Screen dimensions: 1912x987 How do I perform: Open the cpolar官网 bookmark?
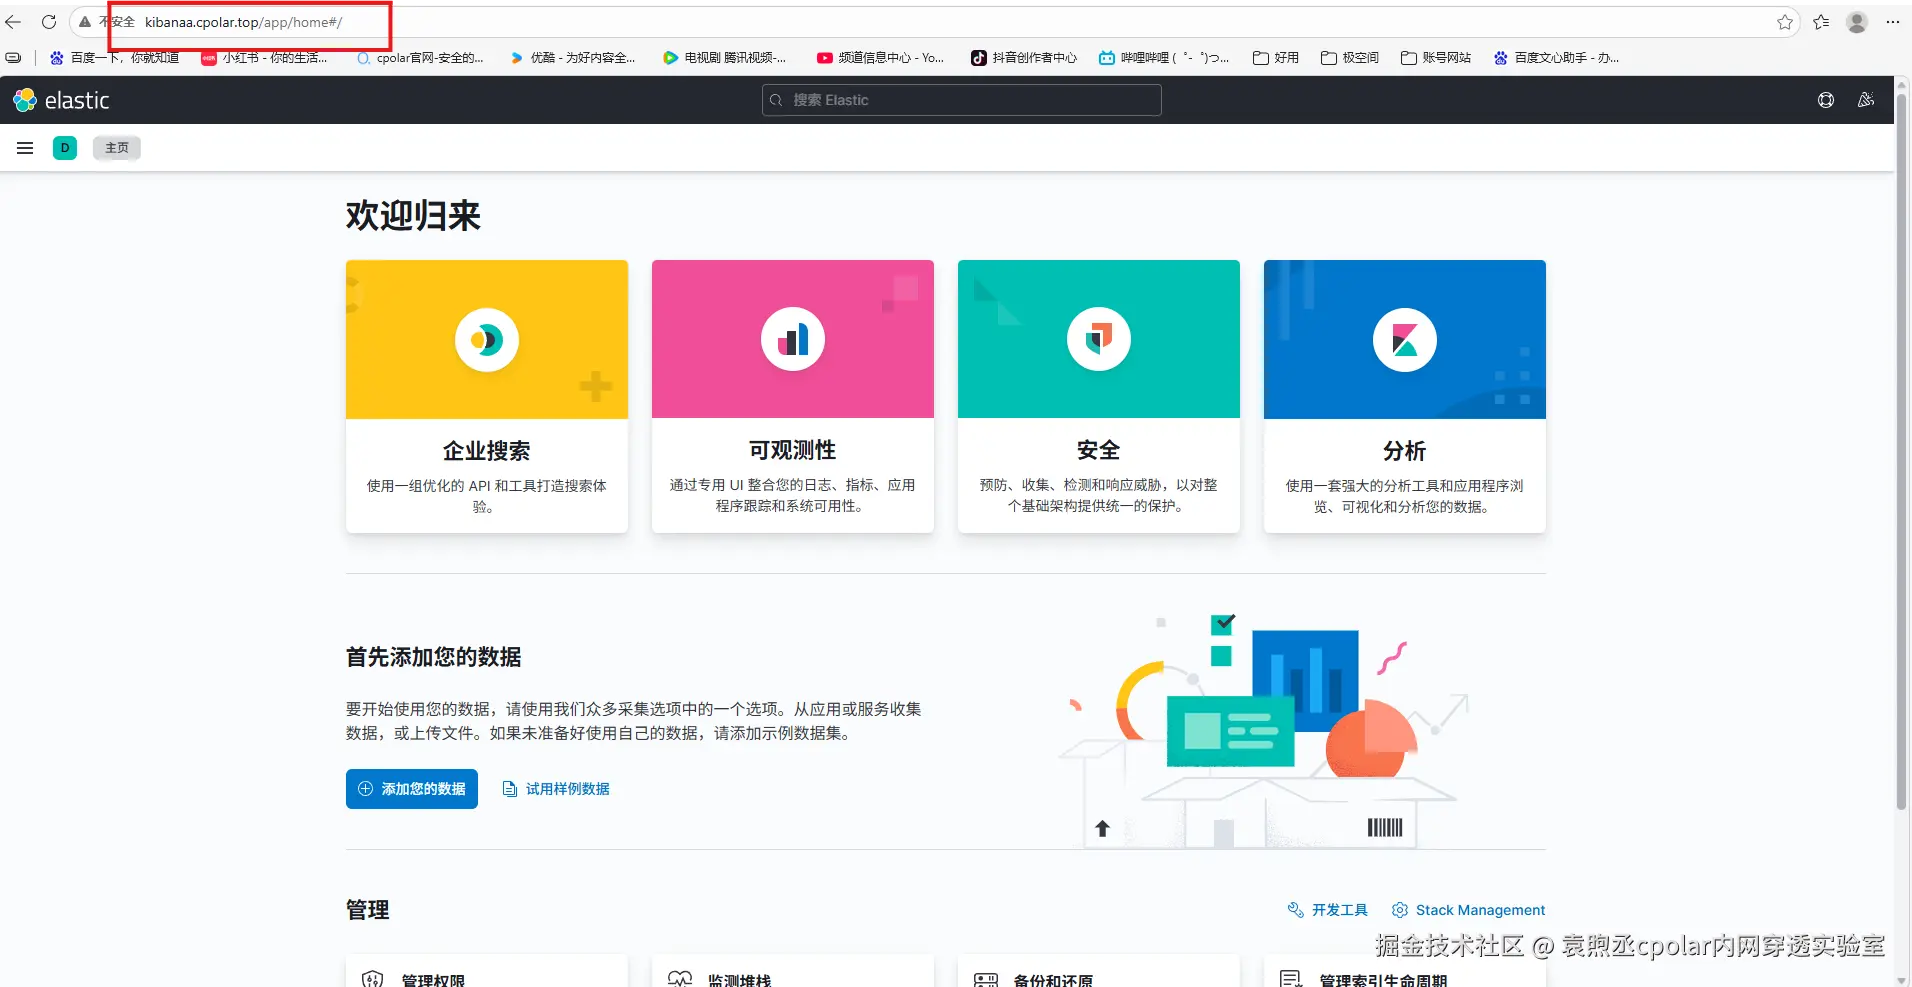pos(420,58)
